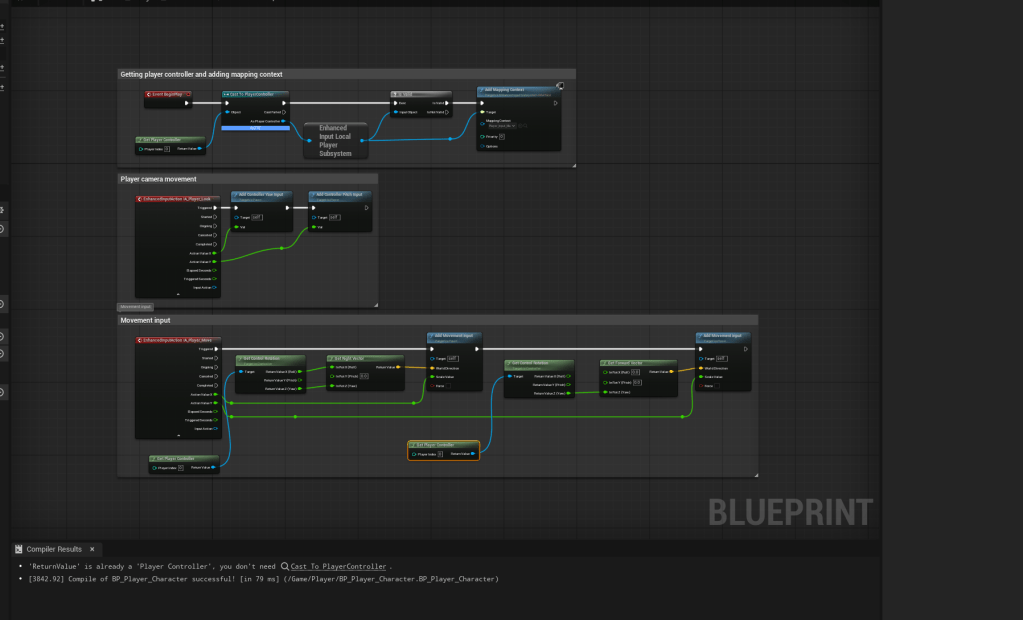Select the Add Controller Pitch Input node
The image size is (1023, 620).
click(x=339, y=196)
